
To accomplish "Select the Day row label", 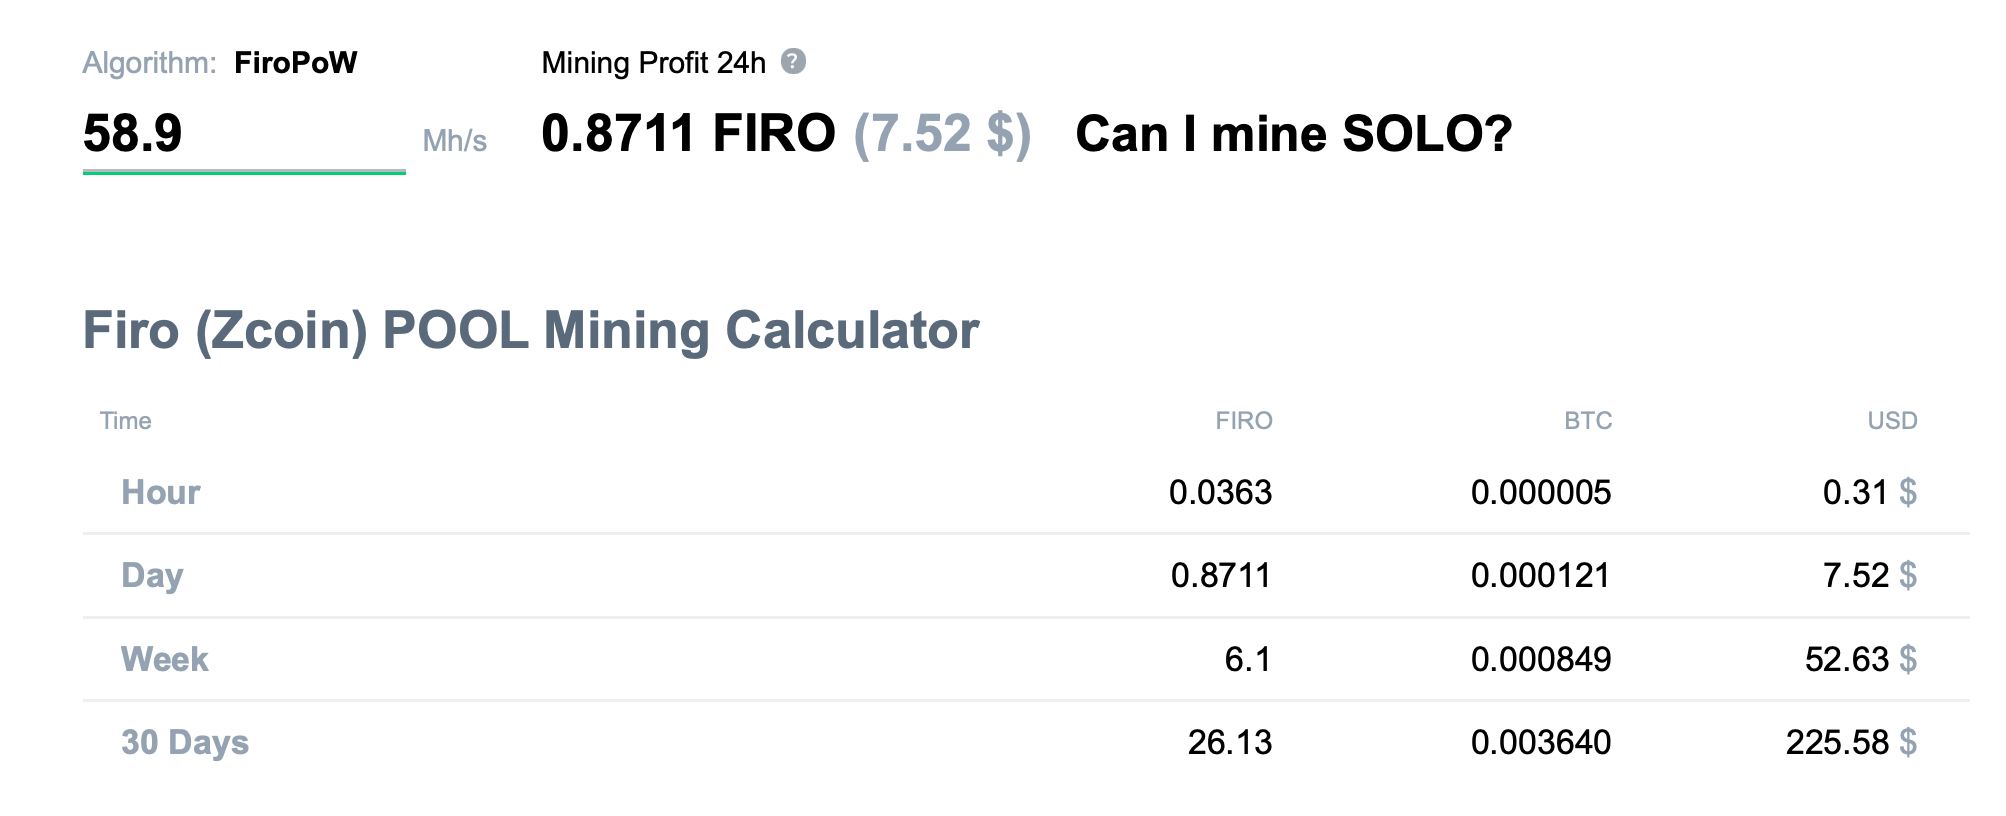I will (152, 576).
